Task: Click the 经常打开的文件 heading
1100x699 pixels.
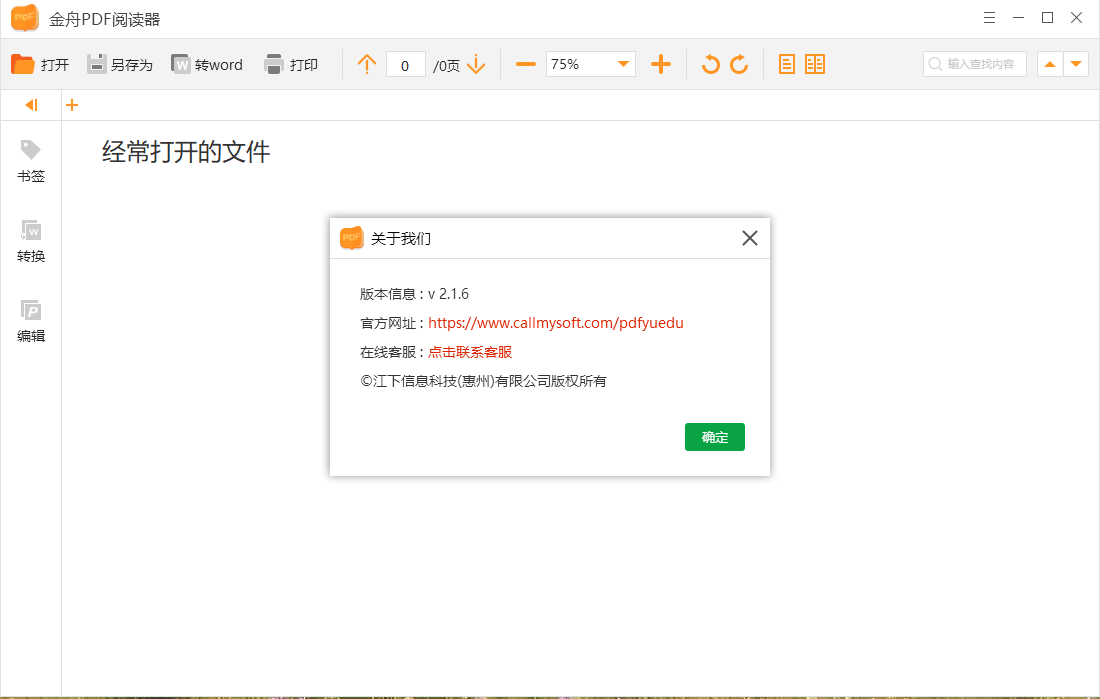Action: pos(186,152)
